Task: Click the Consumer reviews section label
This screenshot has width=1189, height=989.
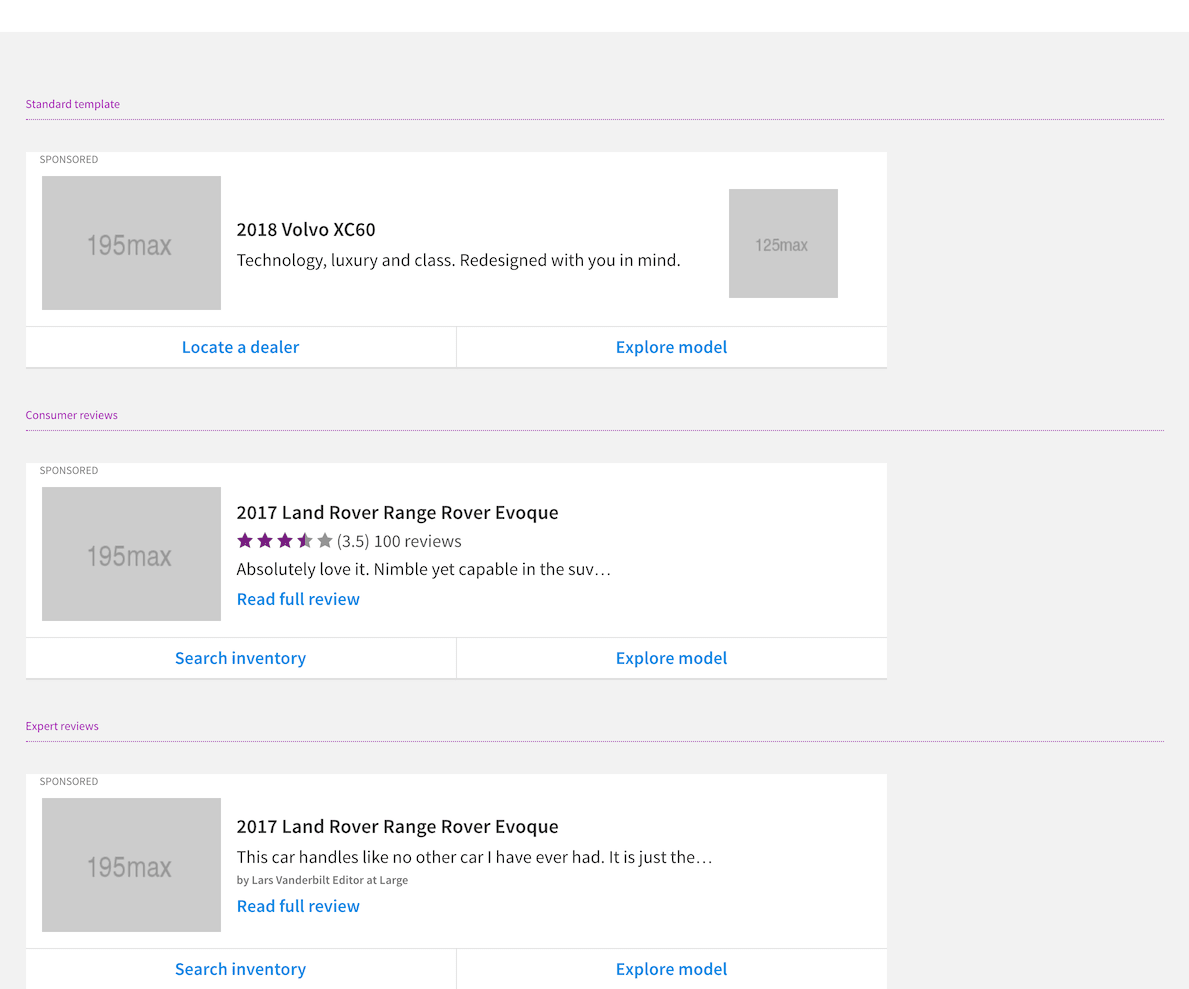Action: [71, 415]
